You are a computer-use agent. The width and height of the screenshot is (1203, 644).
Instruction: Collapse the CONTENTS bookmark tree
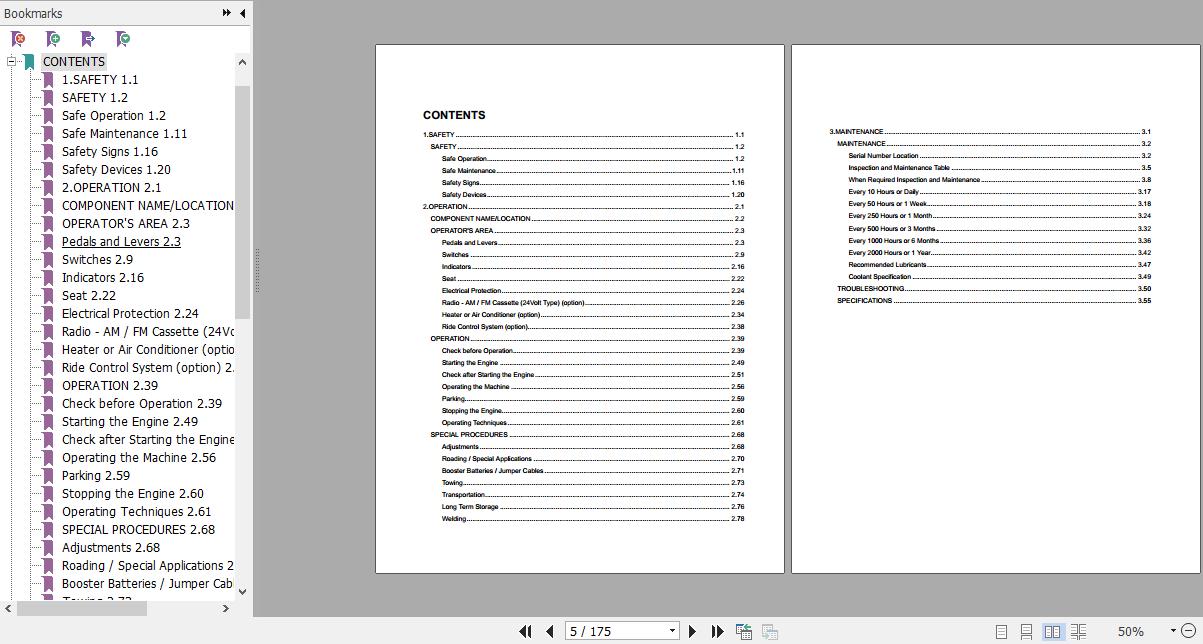[x=12, y=62]
